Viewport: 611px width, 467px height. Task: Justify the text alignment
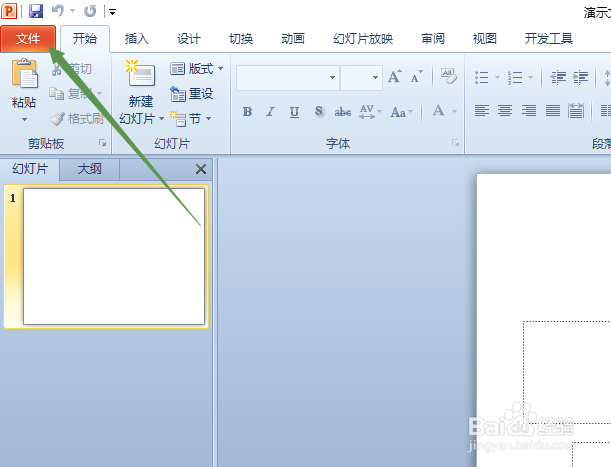click(x=553, y=111)
